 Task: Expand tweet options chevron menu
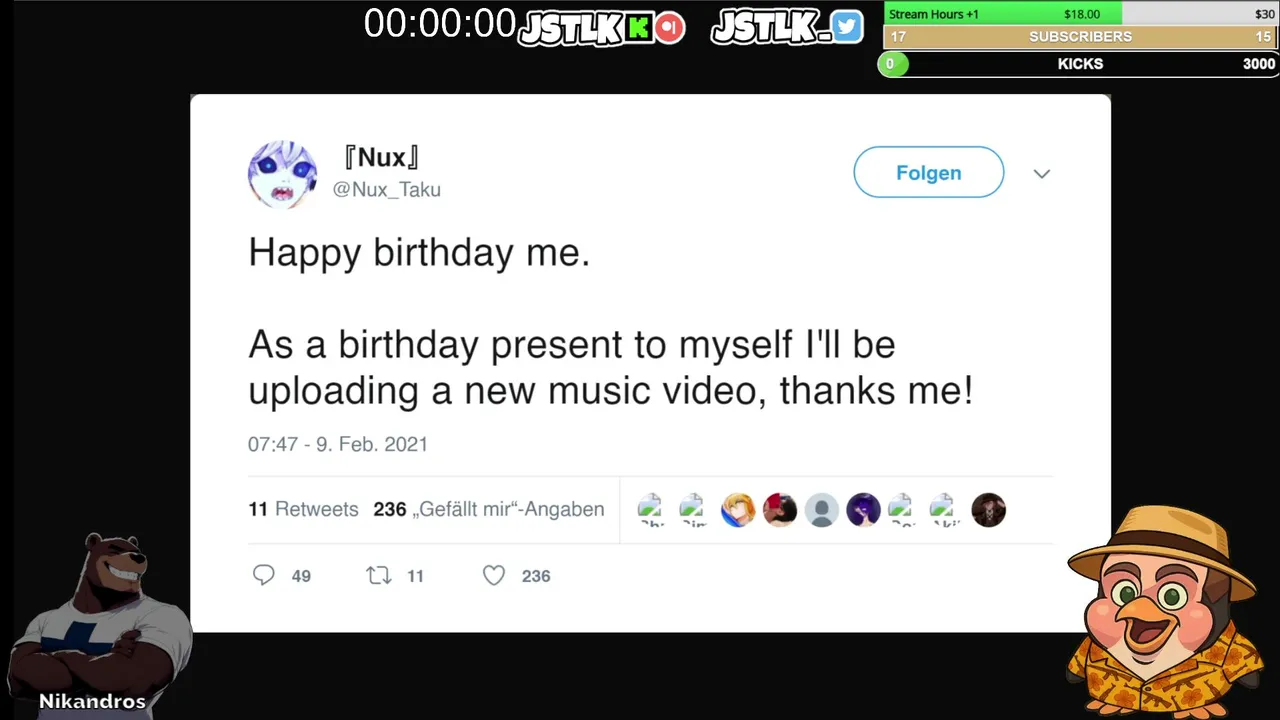pyautogui.click(x=1042, y=174)
